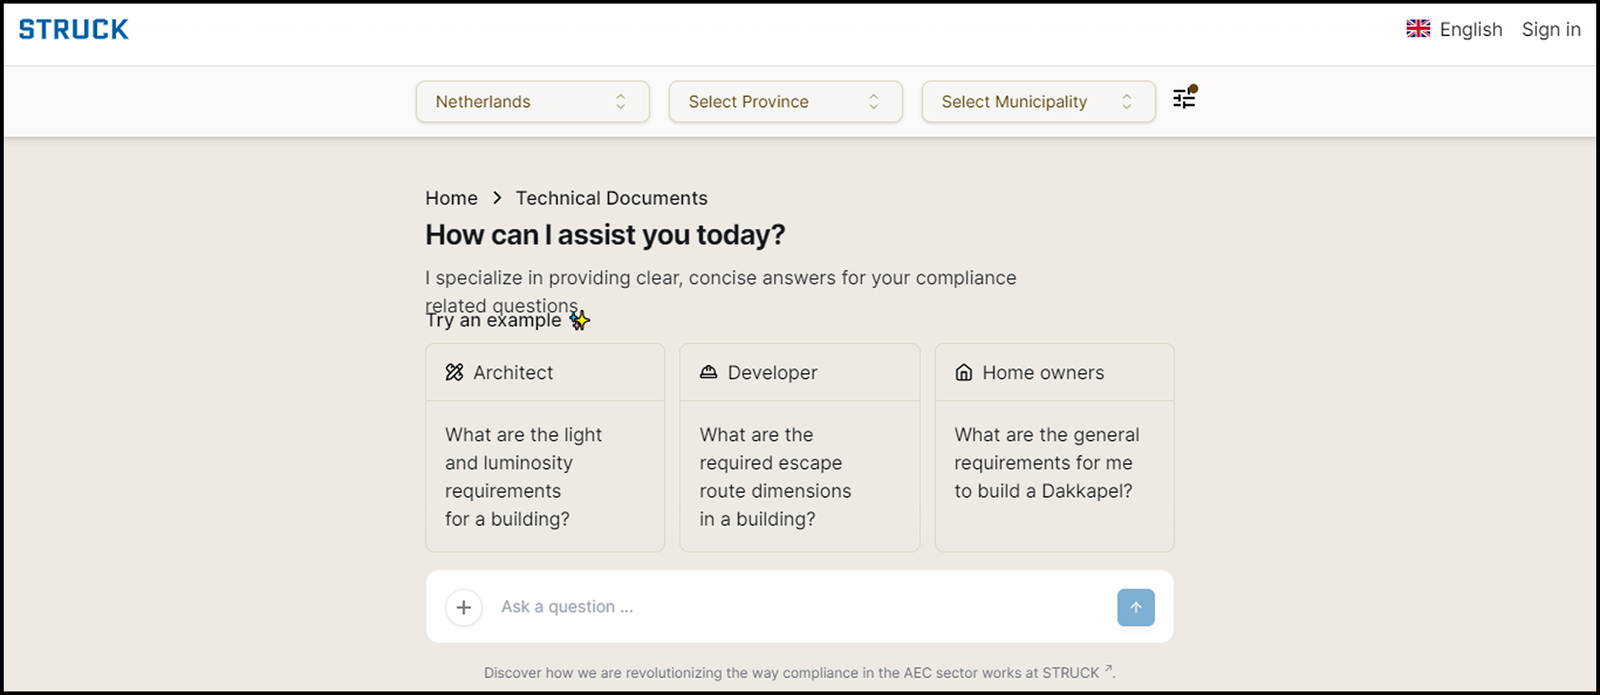This screenshot has height=695, width=1600.
Task: Click the Architect card header
Action: tap(545, 372)
